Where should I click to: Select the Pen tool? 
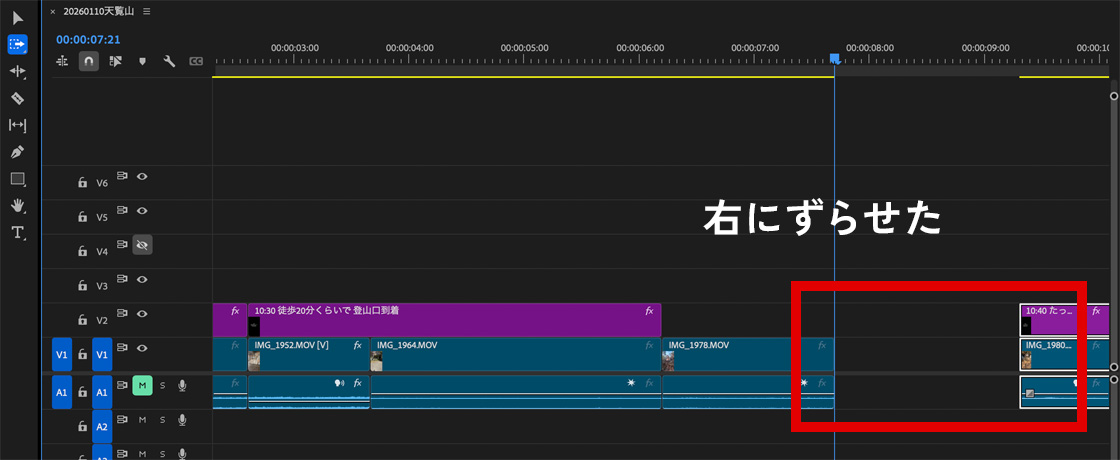click(17, 152)
